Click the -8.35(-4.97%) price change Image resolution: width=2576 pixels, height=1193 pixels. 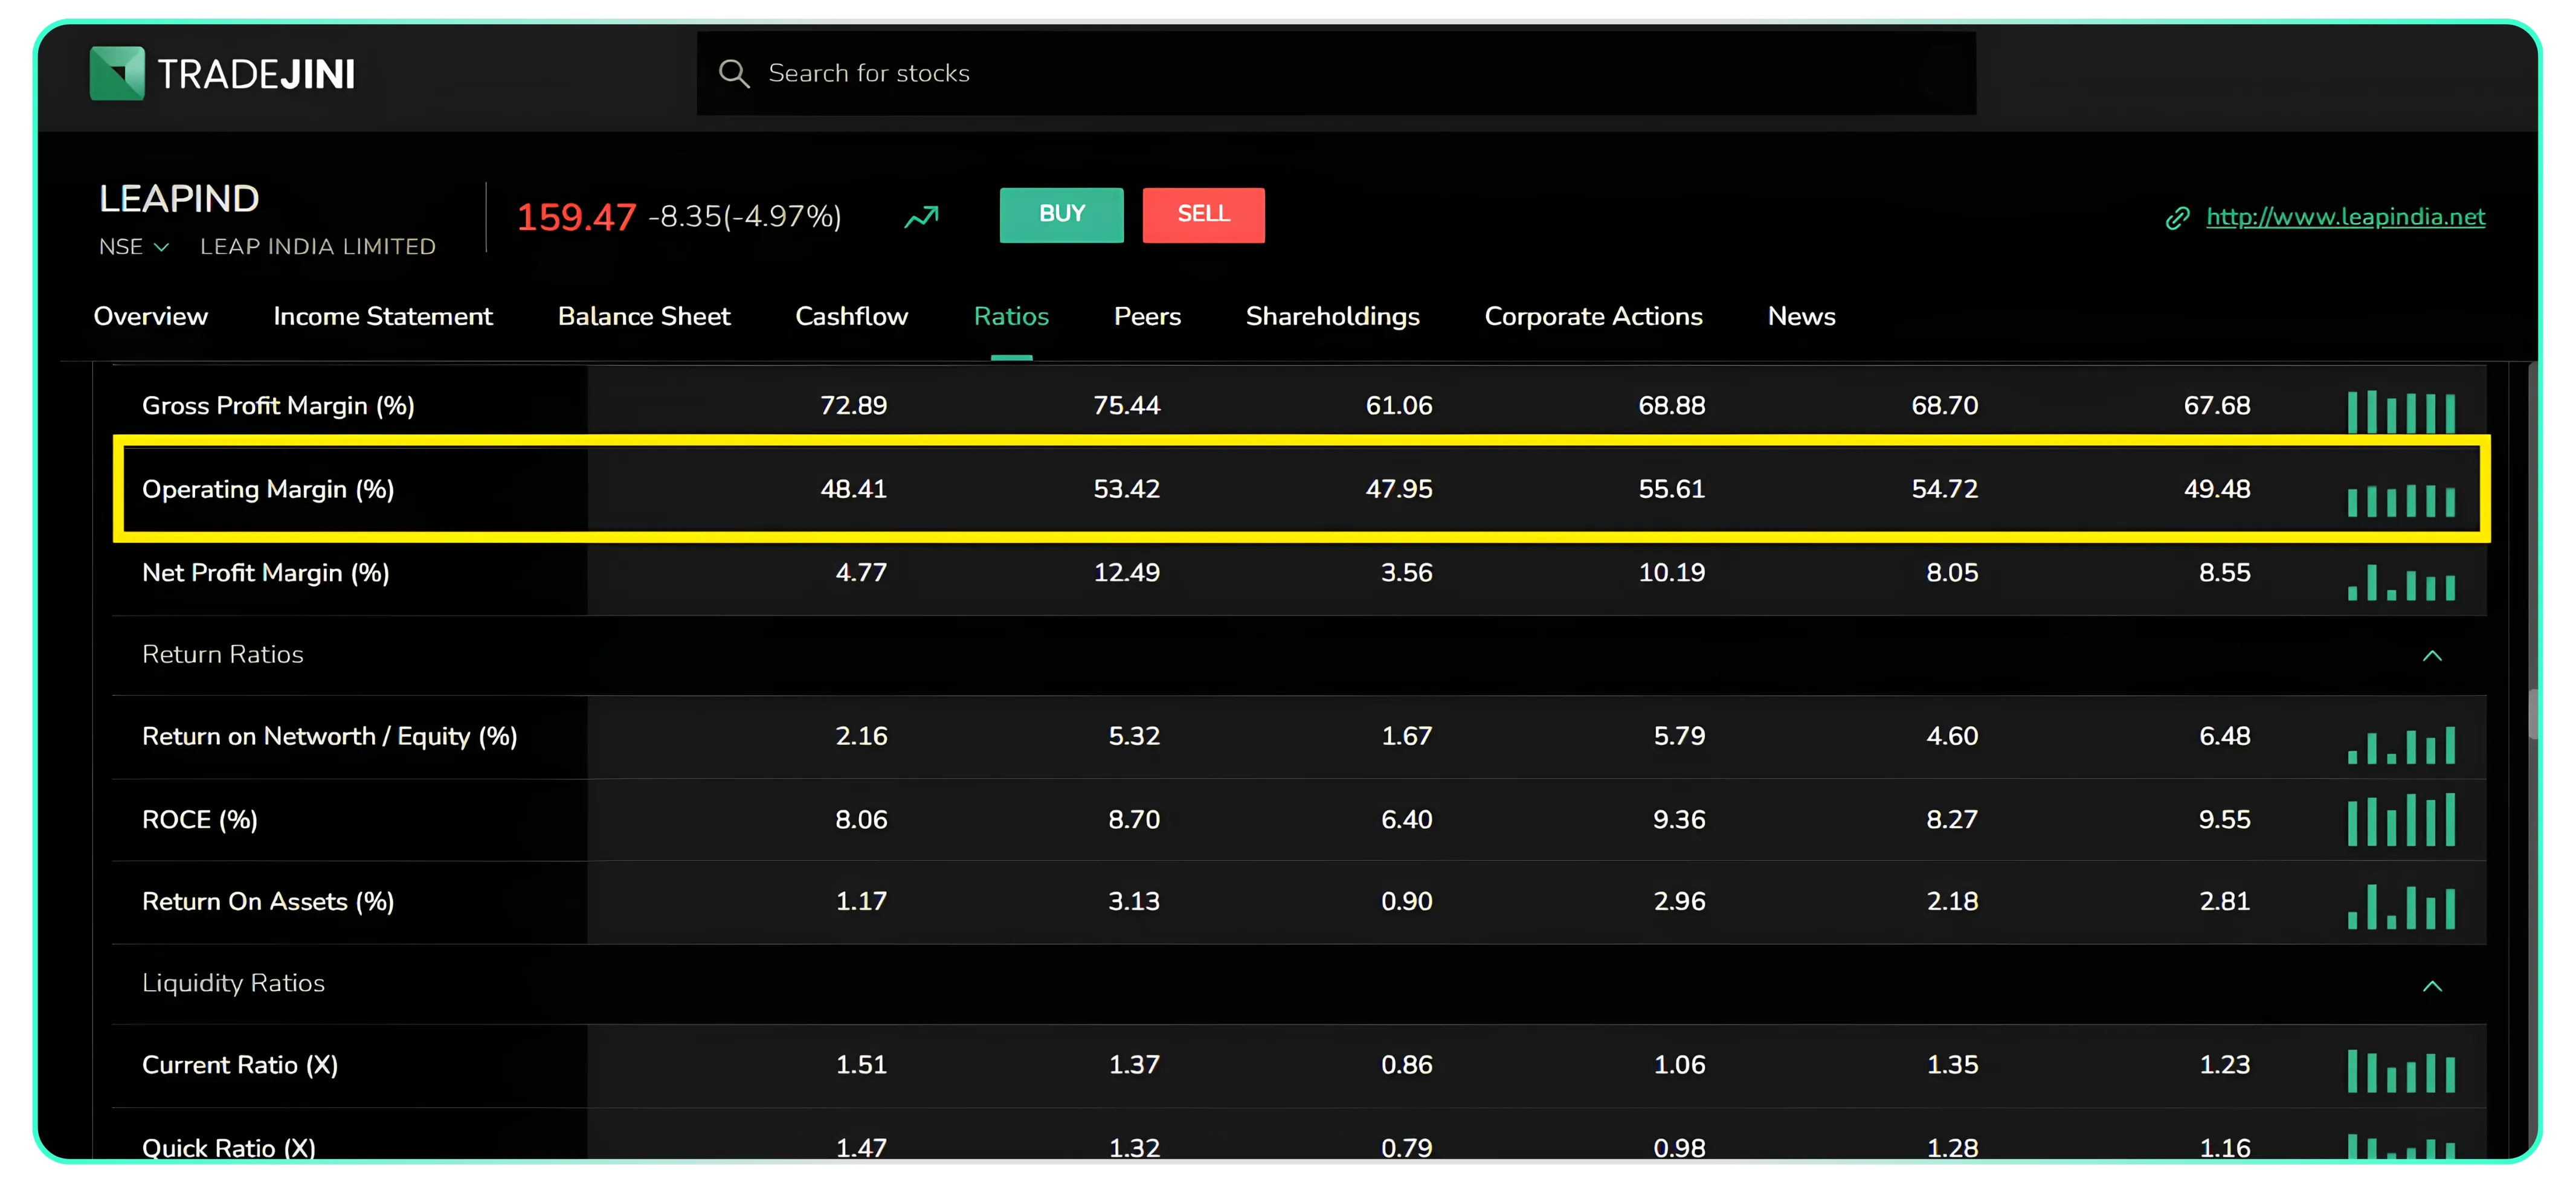point(745,216)
